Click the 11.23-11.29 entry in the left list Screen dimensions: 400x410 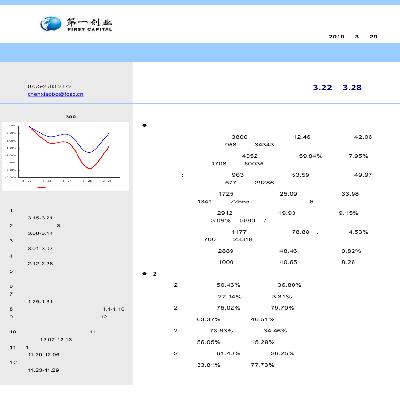tap(43, 370)
